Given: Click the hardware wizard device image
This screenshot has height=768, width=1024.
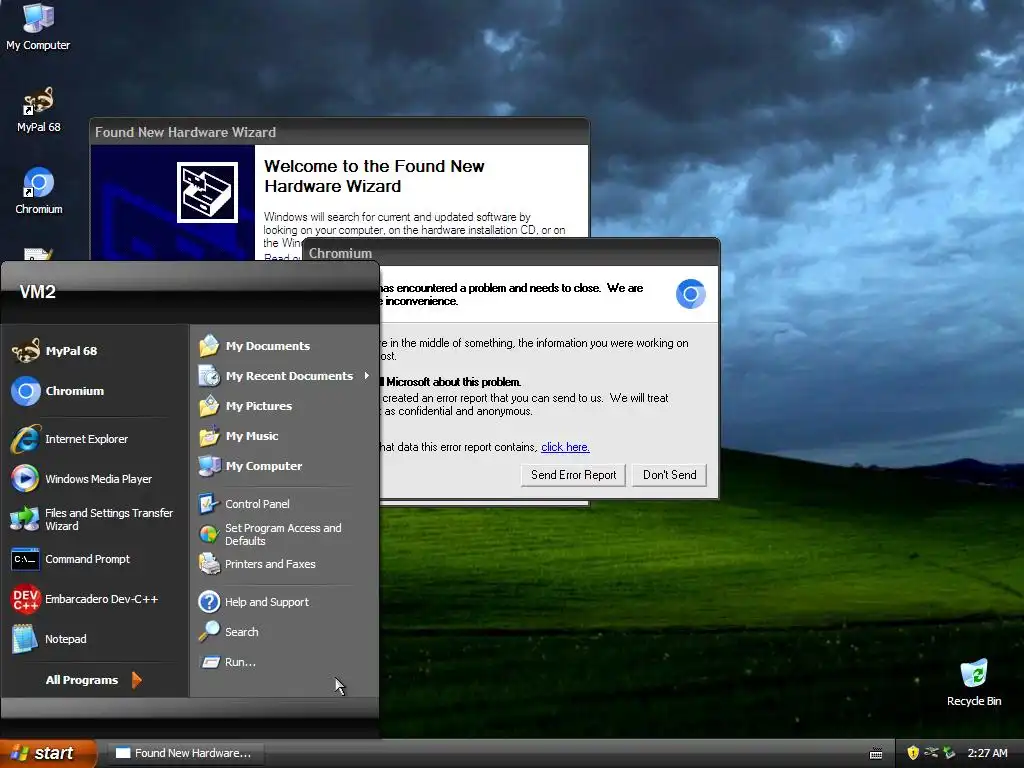Looking at the screenshot, I should pyautogui.click(x=207, y=193).
